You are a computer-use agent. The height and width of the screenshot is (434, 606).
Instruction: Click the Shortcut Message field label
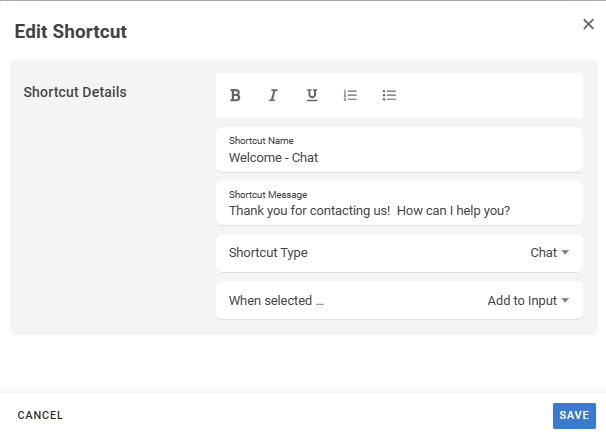coord(267,195)
